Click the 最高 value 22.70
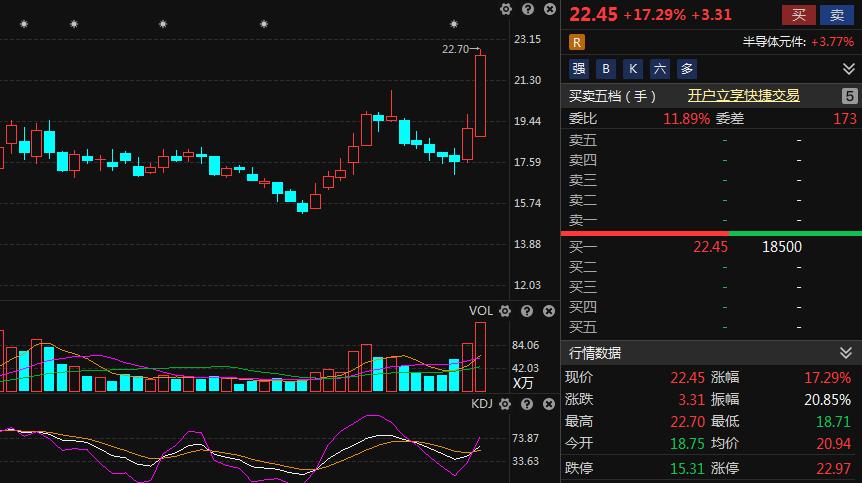 [687, 421]
